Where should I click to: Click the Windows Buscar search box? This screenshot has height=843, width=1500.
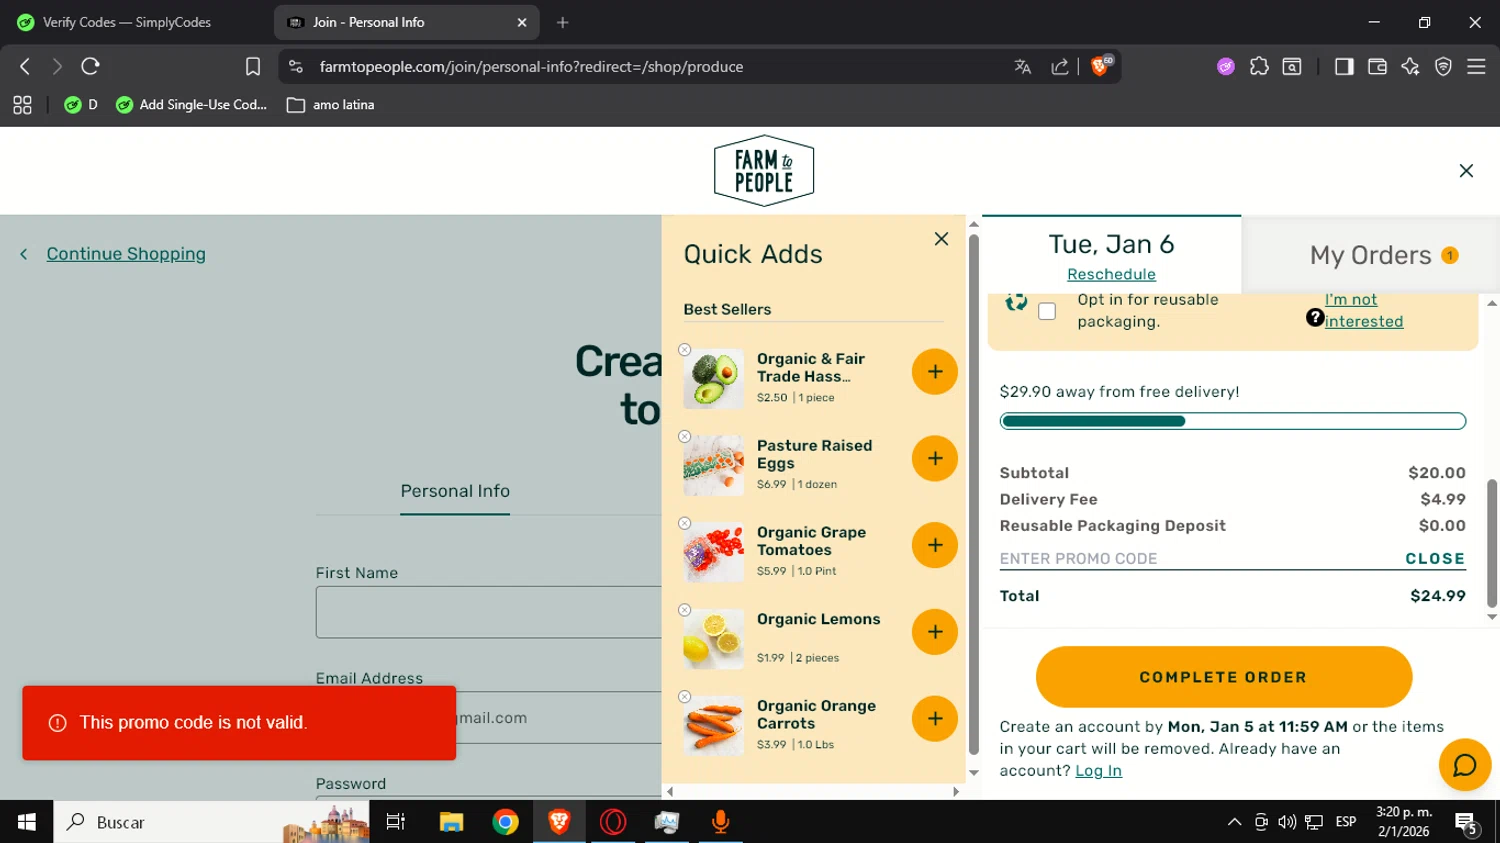(x=211, y=822)
